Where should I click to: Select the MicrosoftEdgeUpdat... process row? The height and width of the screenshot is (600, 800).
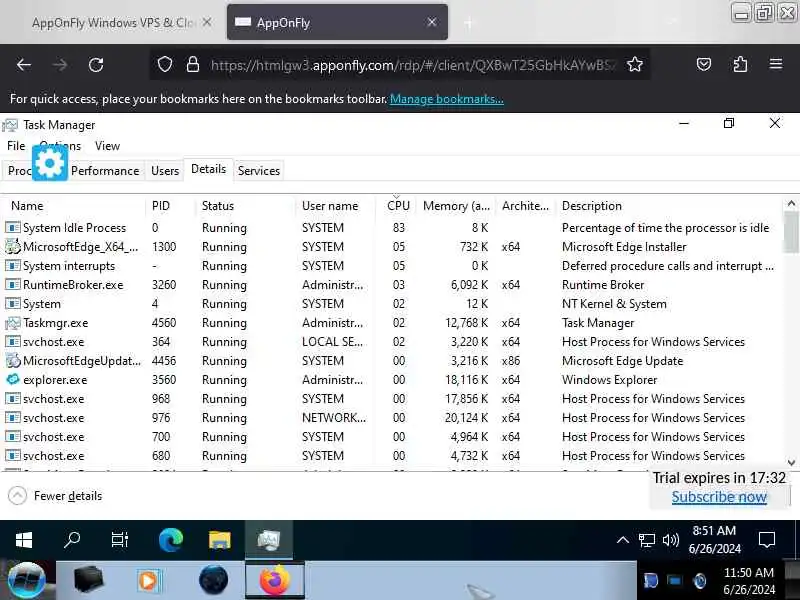coord(392,361)
